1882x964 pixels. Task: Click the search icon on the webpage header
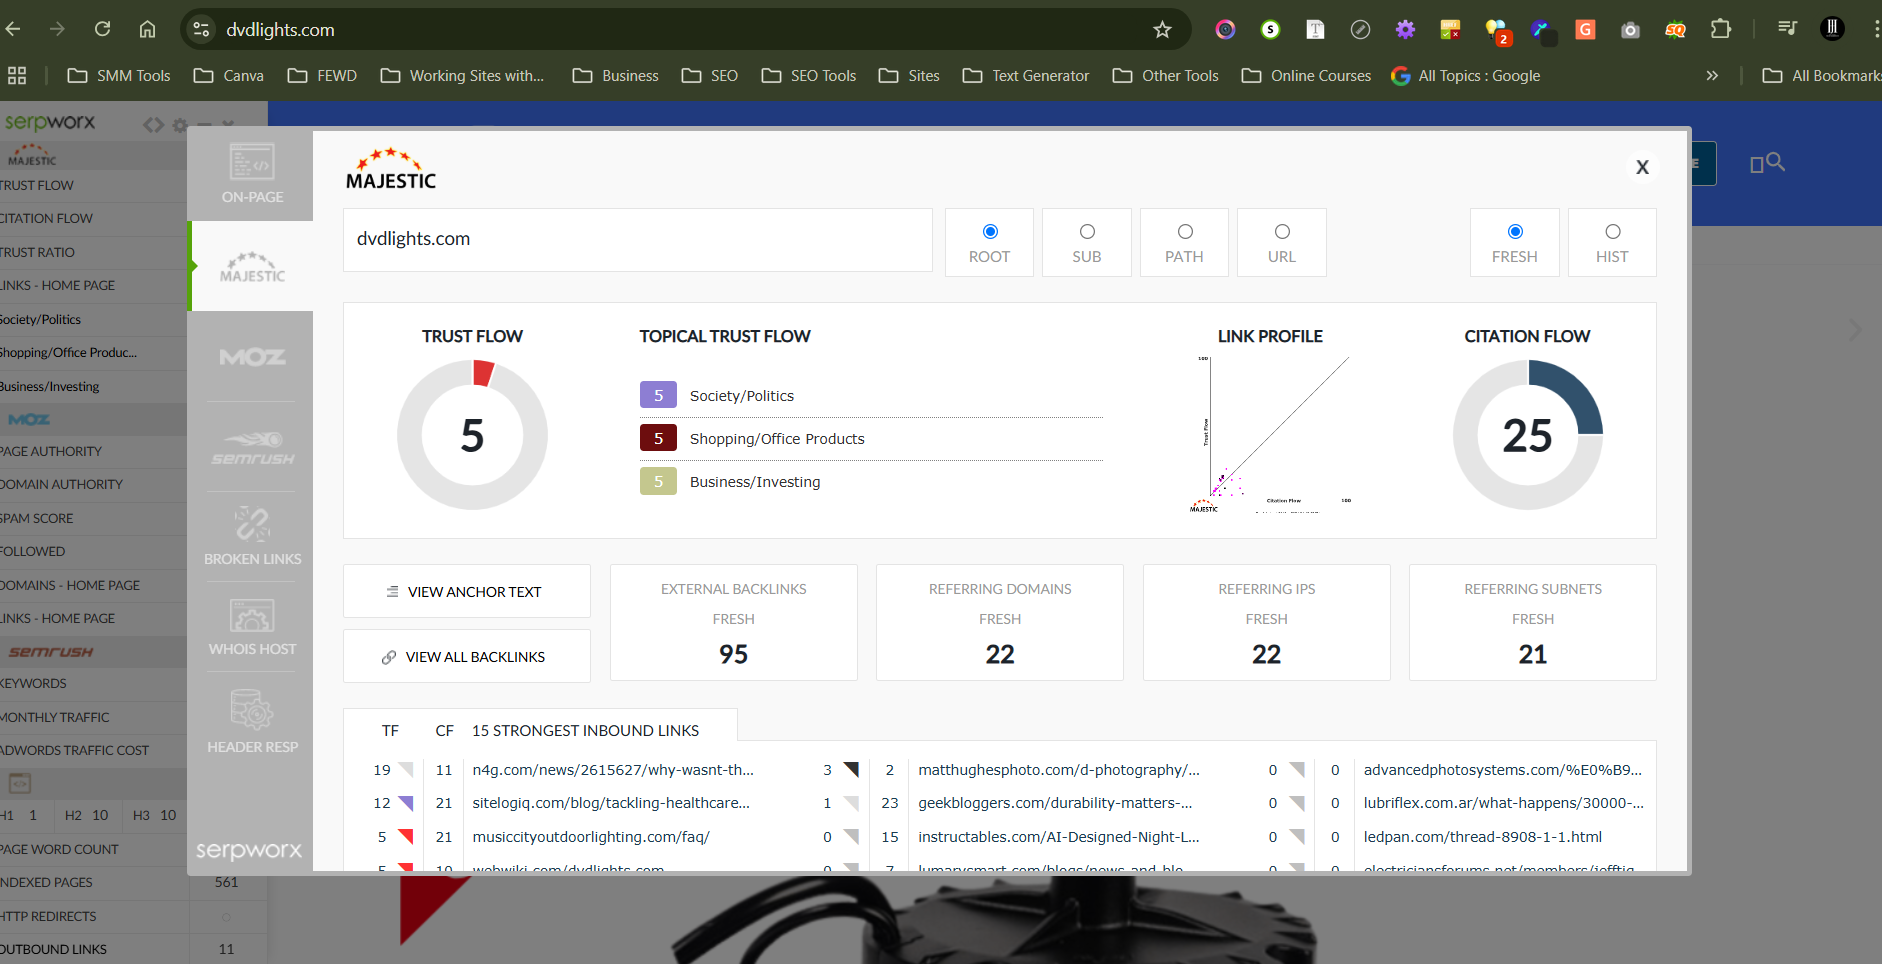point(1775,162)
